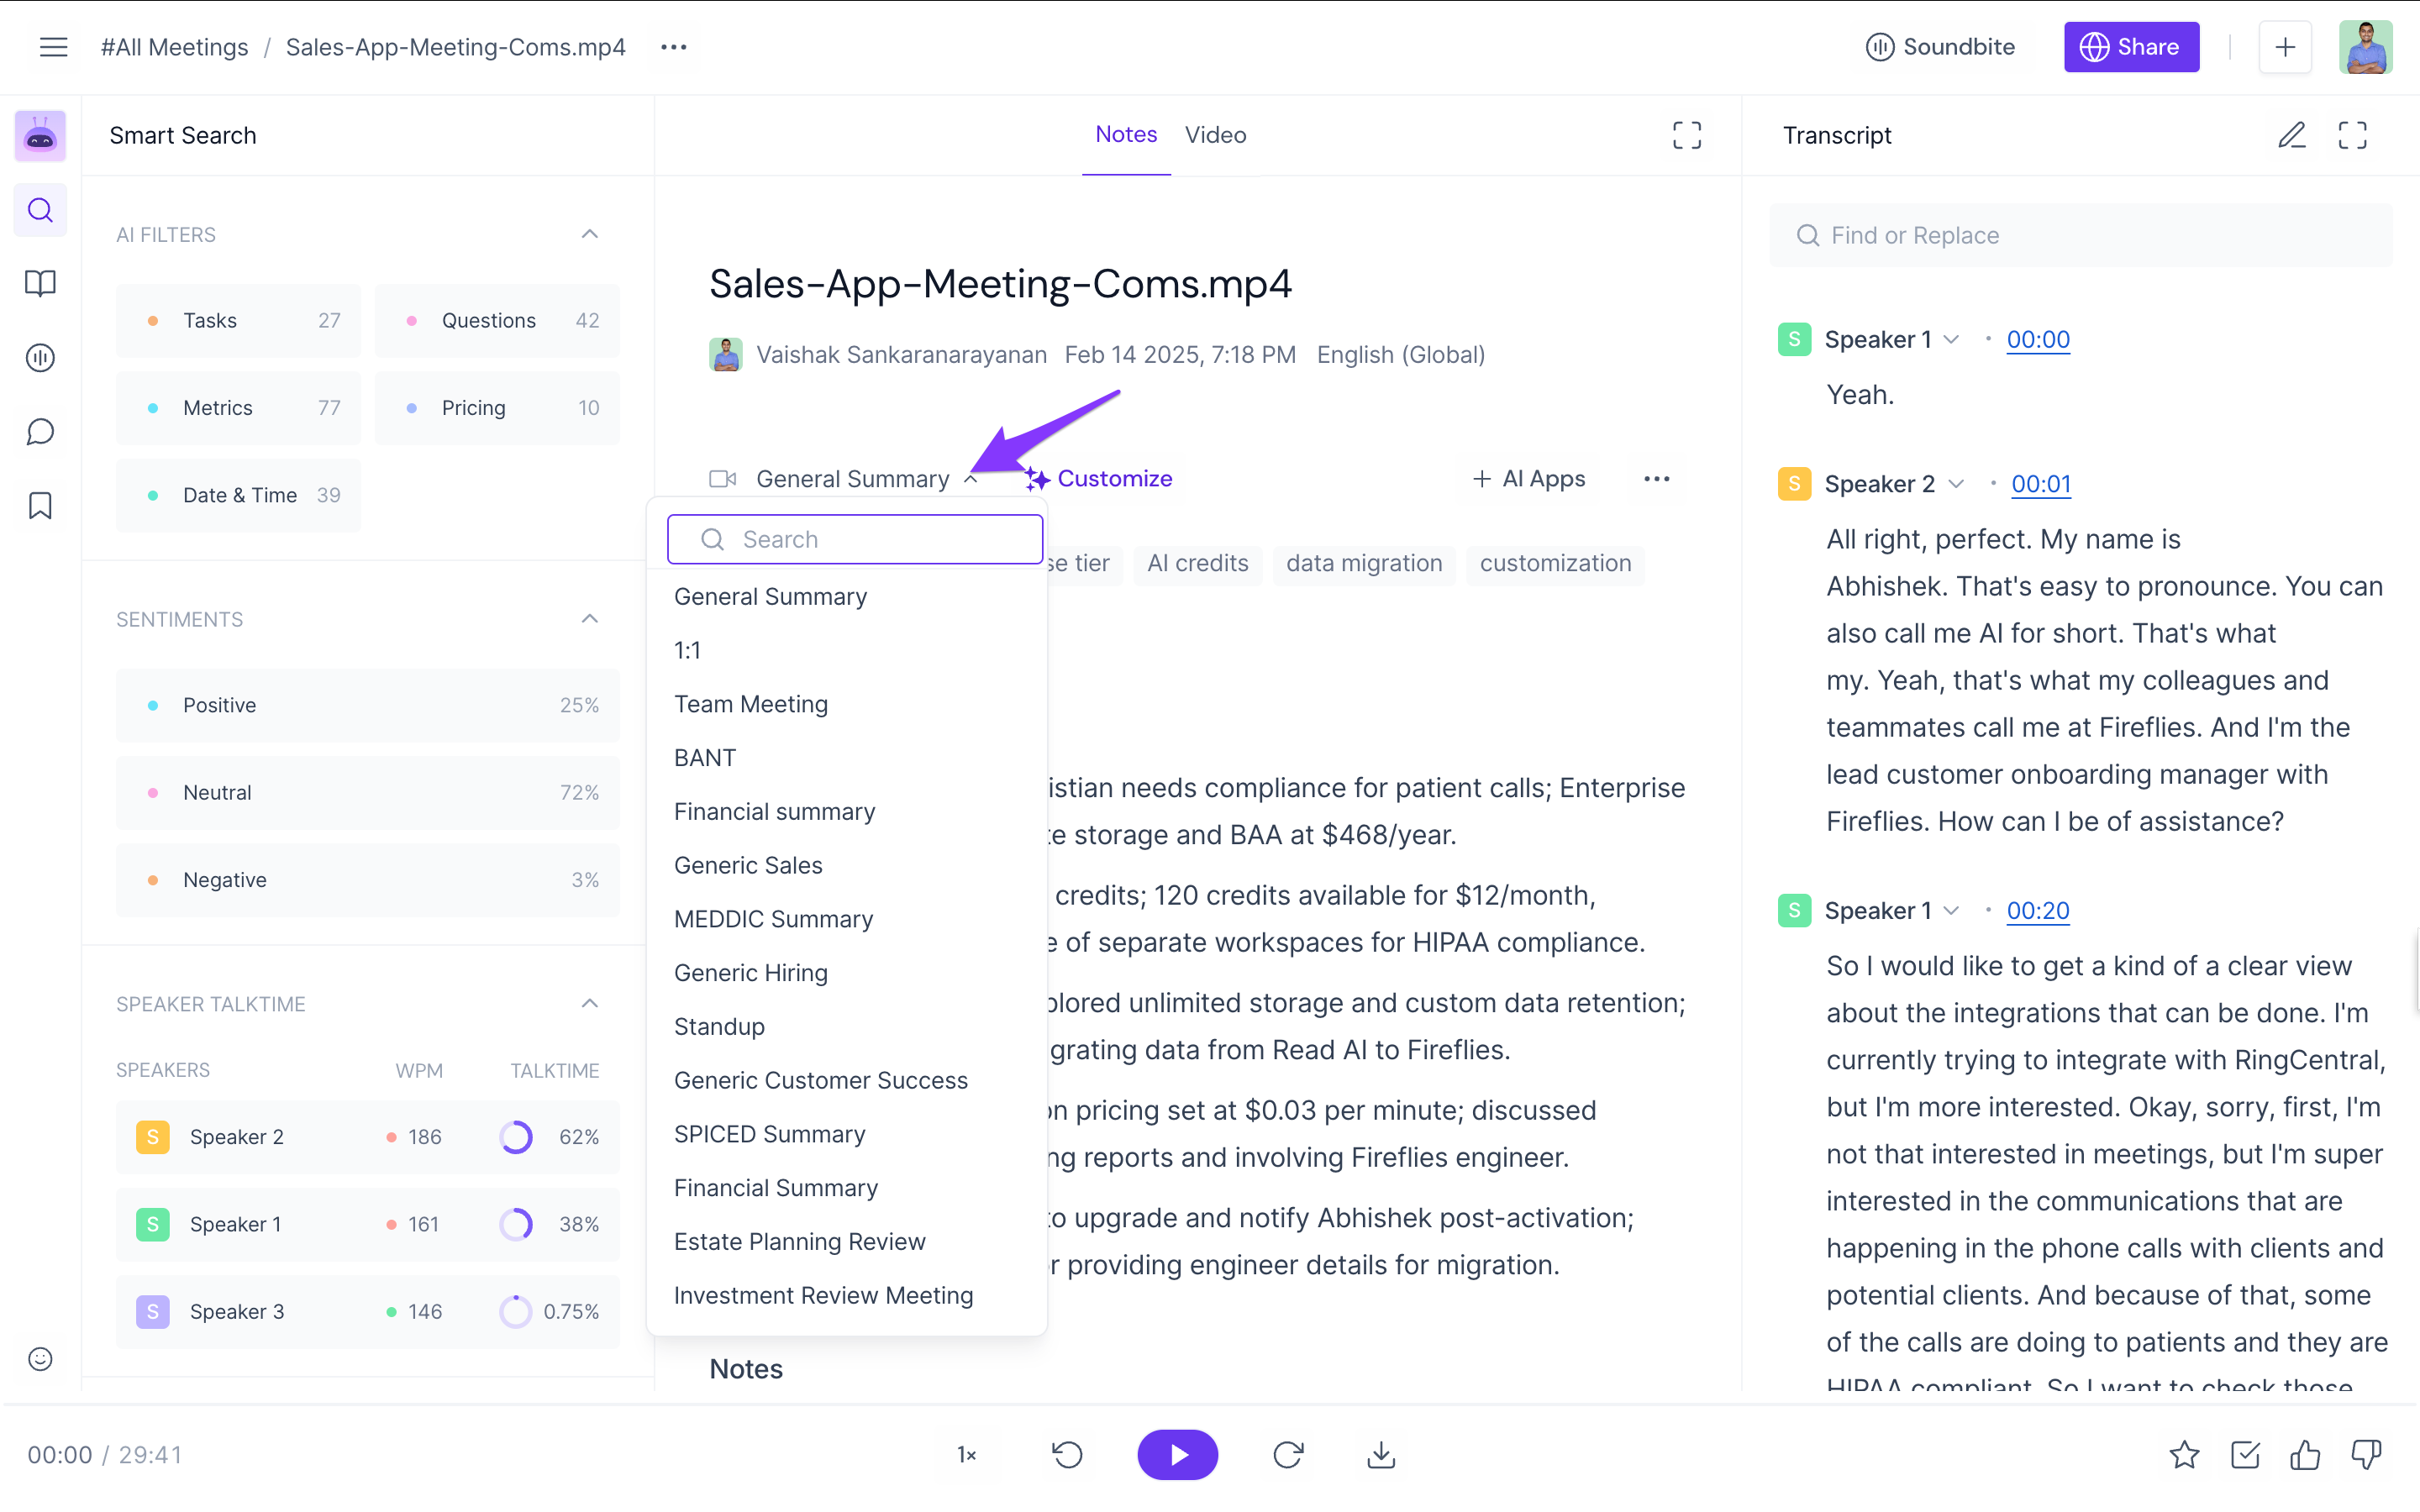The width and height of the screenshot is (2420, 1512).
Task: Open the notebook sidebar icon
Action: click(40, 283)
